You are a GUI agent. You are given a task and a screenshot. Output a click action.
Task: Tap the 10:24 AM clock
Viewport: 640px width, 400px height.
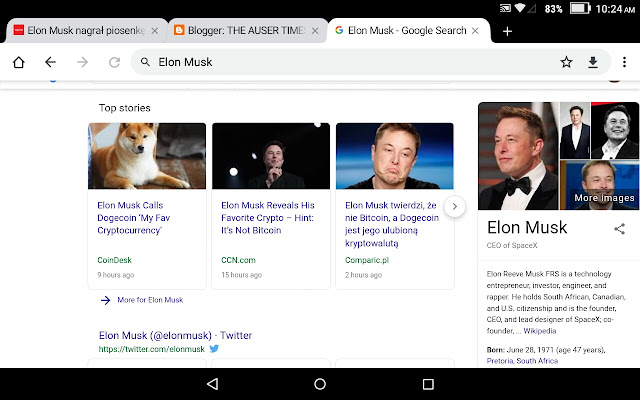pos(615,9)
